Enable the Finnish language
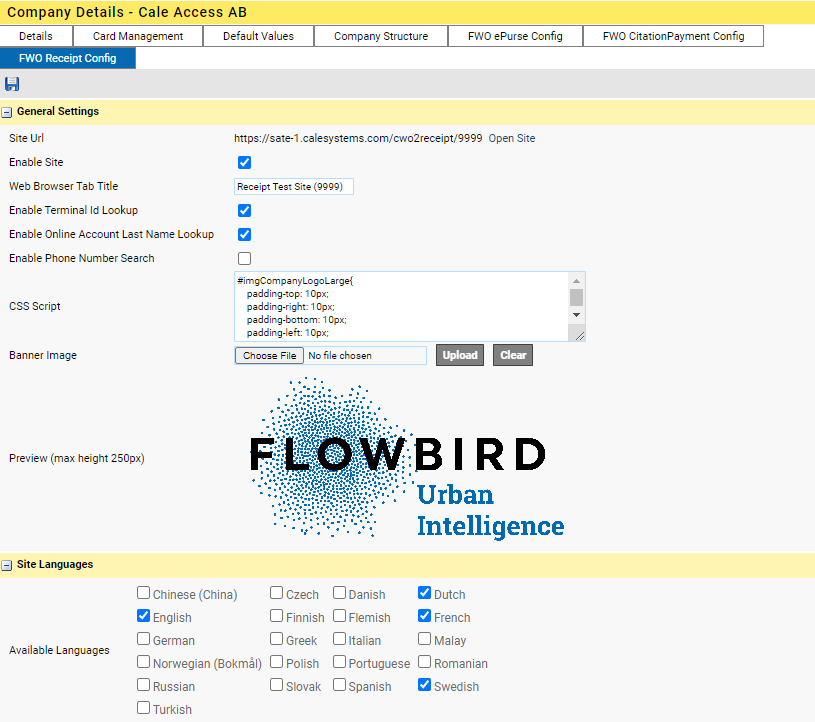 click(277, 616)
